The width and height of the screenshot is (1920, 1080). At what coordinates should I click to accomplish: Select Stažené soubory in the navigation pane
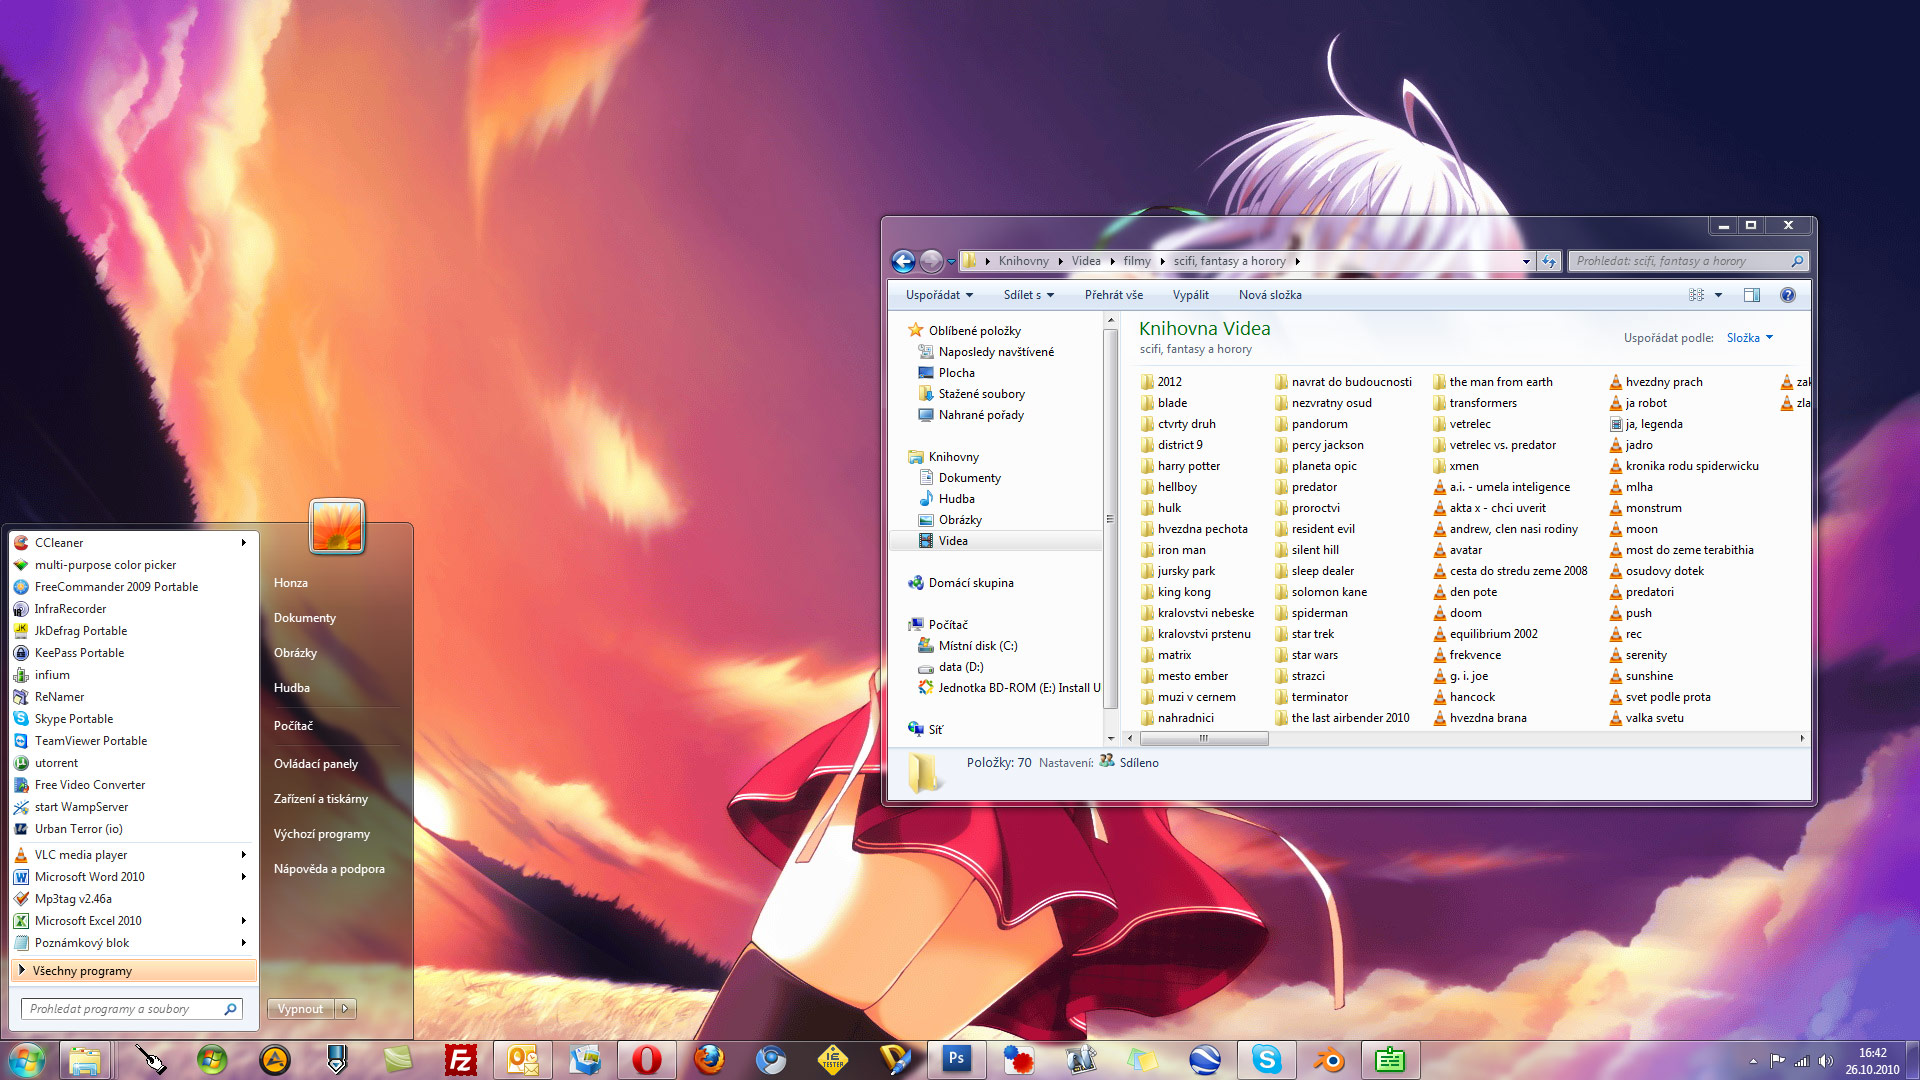981,394
